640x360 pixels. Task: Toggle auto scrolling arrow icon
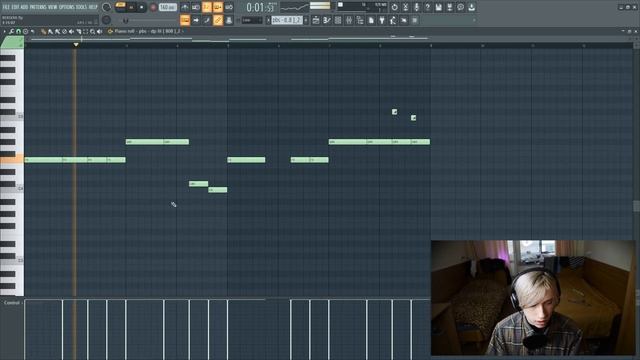click(196, 20)
